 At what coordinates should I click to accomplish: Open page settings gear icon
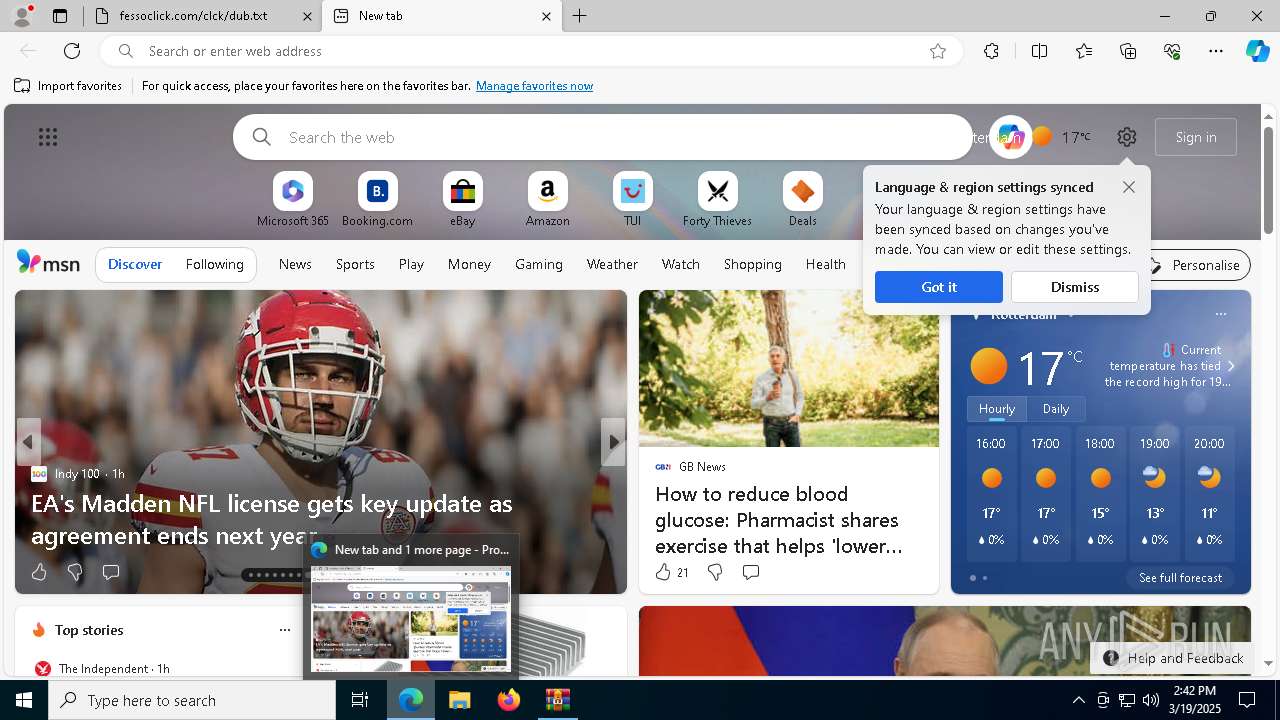1127,137
